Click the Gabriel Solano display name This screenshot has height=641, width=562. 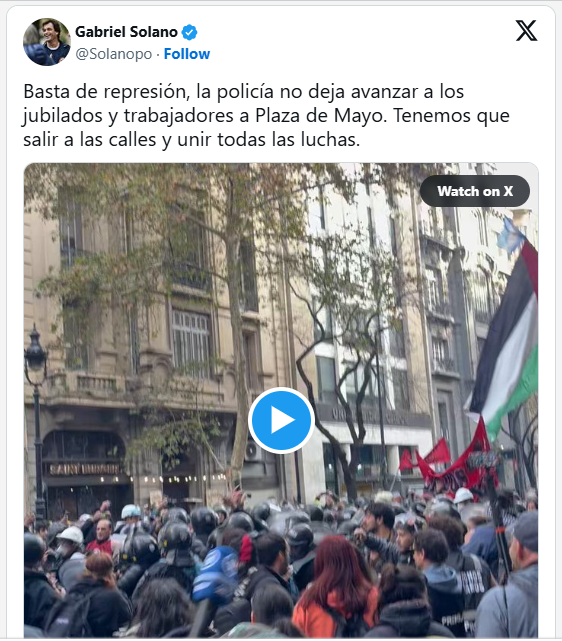pyautogui.click(x=126, y=31)
